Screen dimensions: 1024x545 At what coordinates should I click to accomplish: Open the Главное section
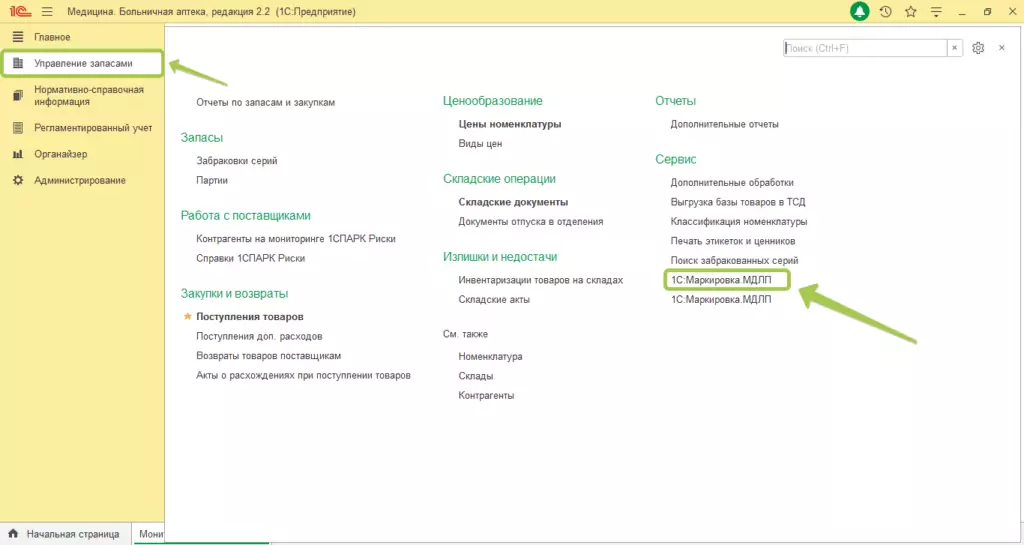point(54,37)
